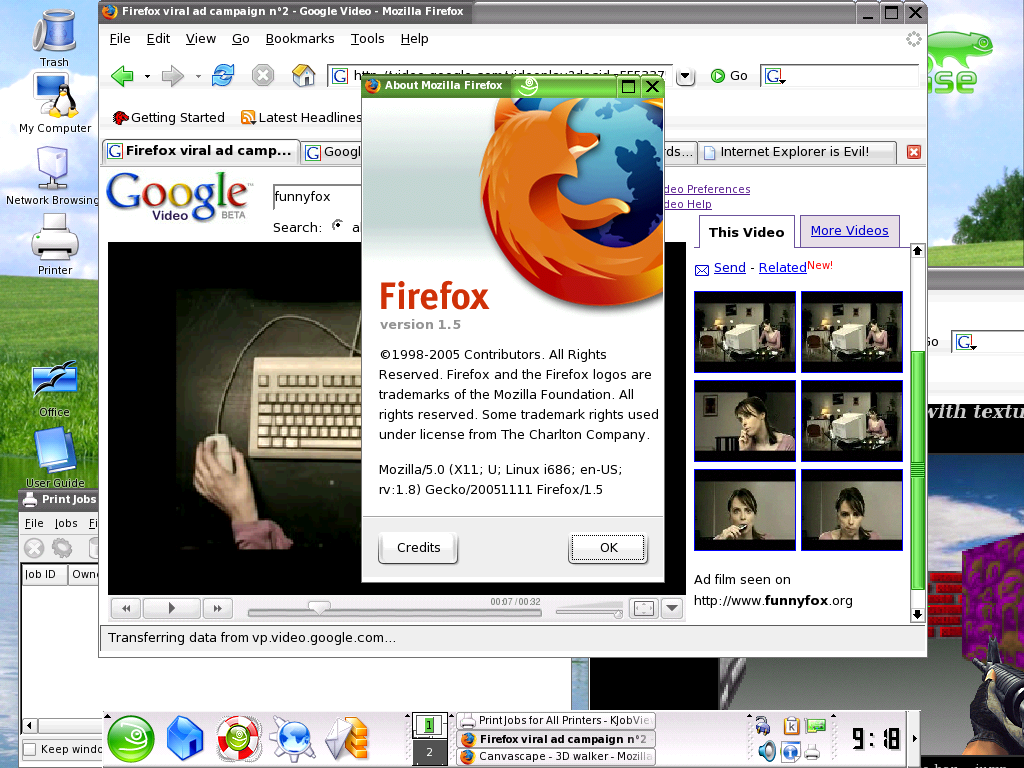Click the video seek slider handle
Viewport: 1024px width, 768px height.
[319, 607]
